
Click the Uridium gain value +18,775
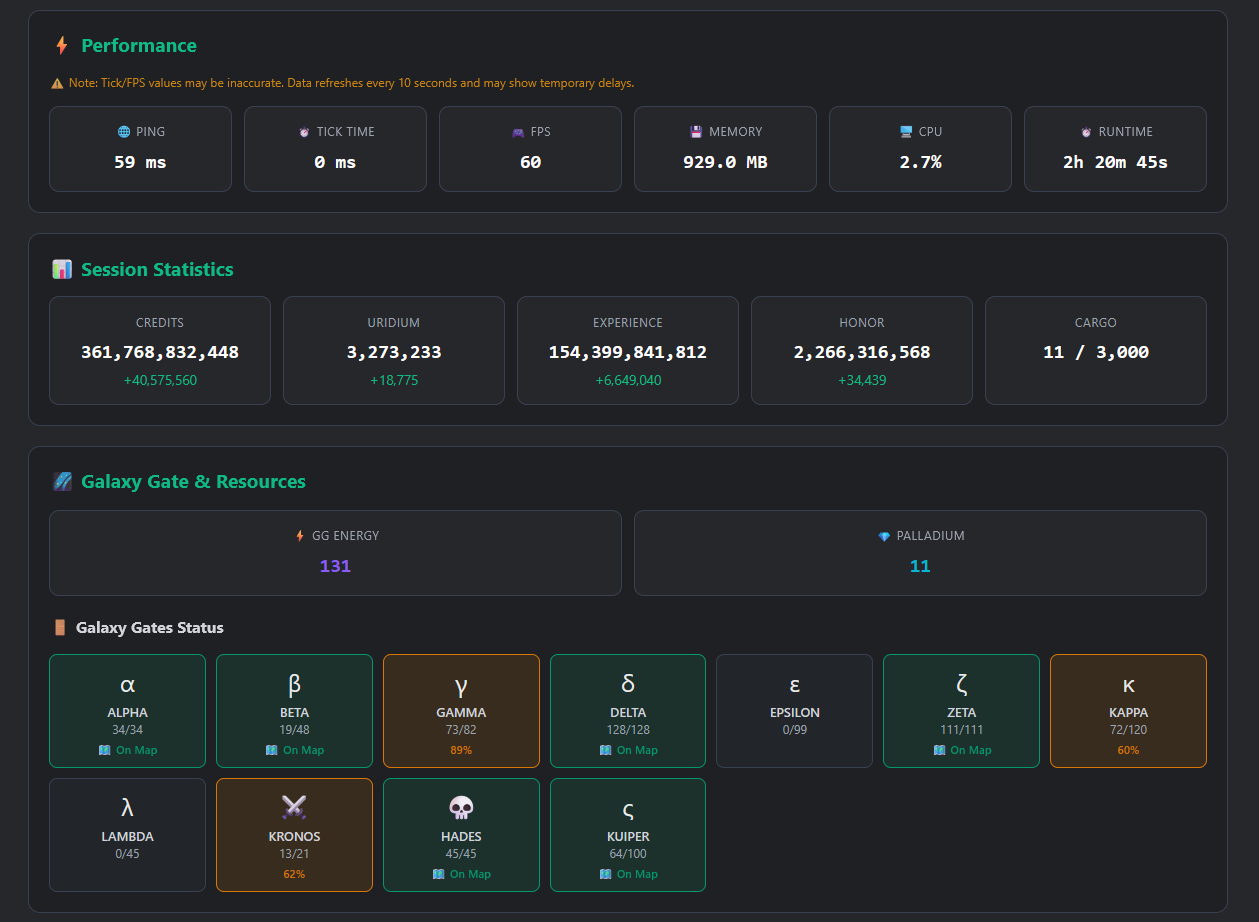[394, 380]
